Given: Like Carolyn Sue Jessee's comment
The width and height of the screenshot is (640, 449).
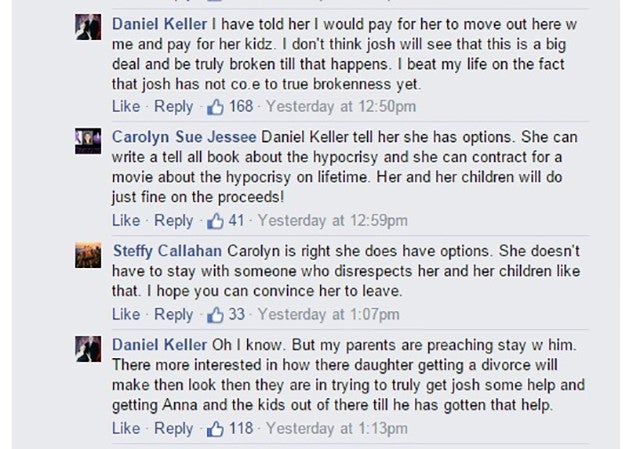Looking at the screenshot, I should point(126,220).
